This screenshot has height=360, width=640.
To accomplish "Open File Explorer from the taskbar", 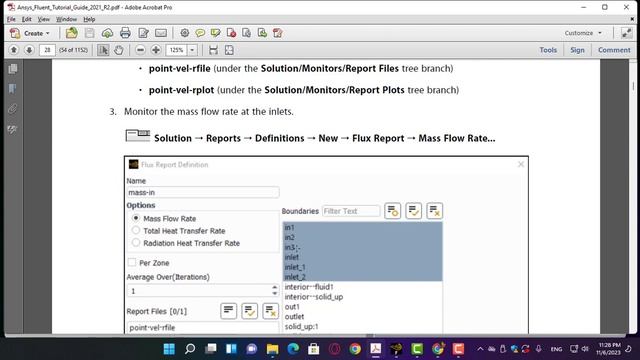I will 272,349.
